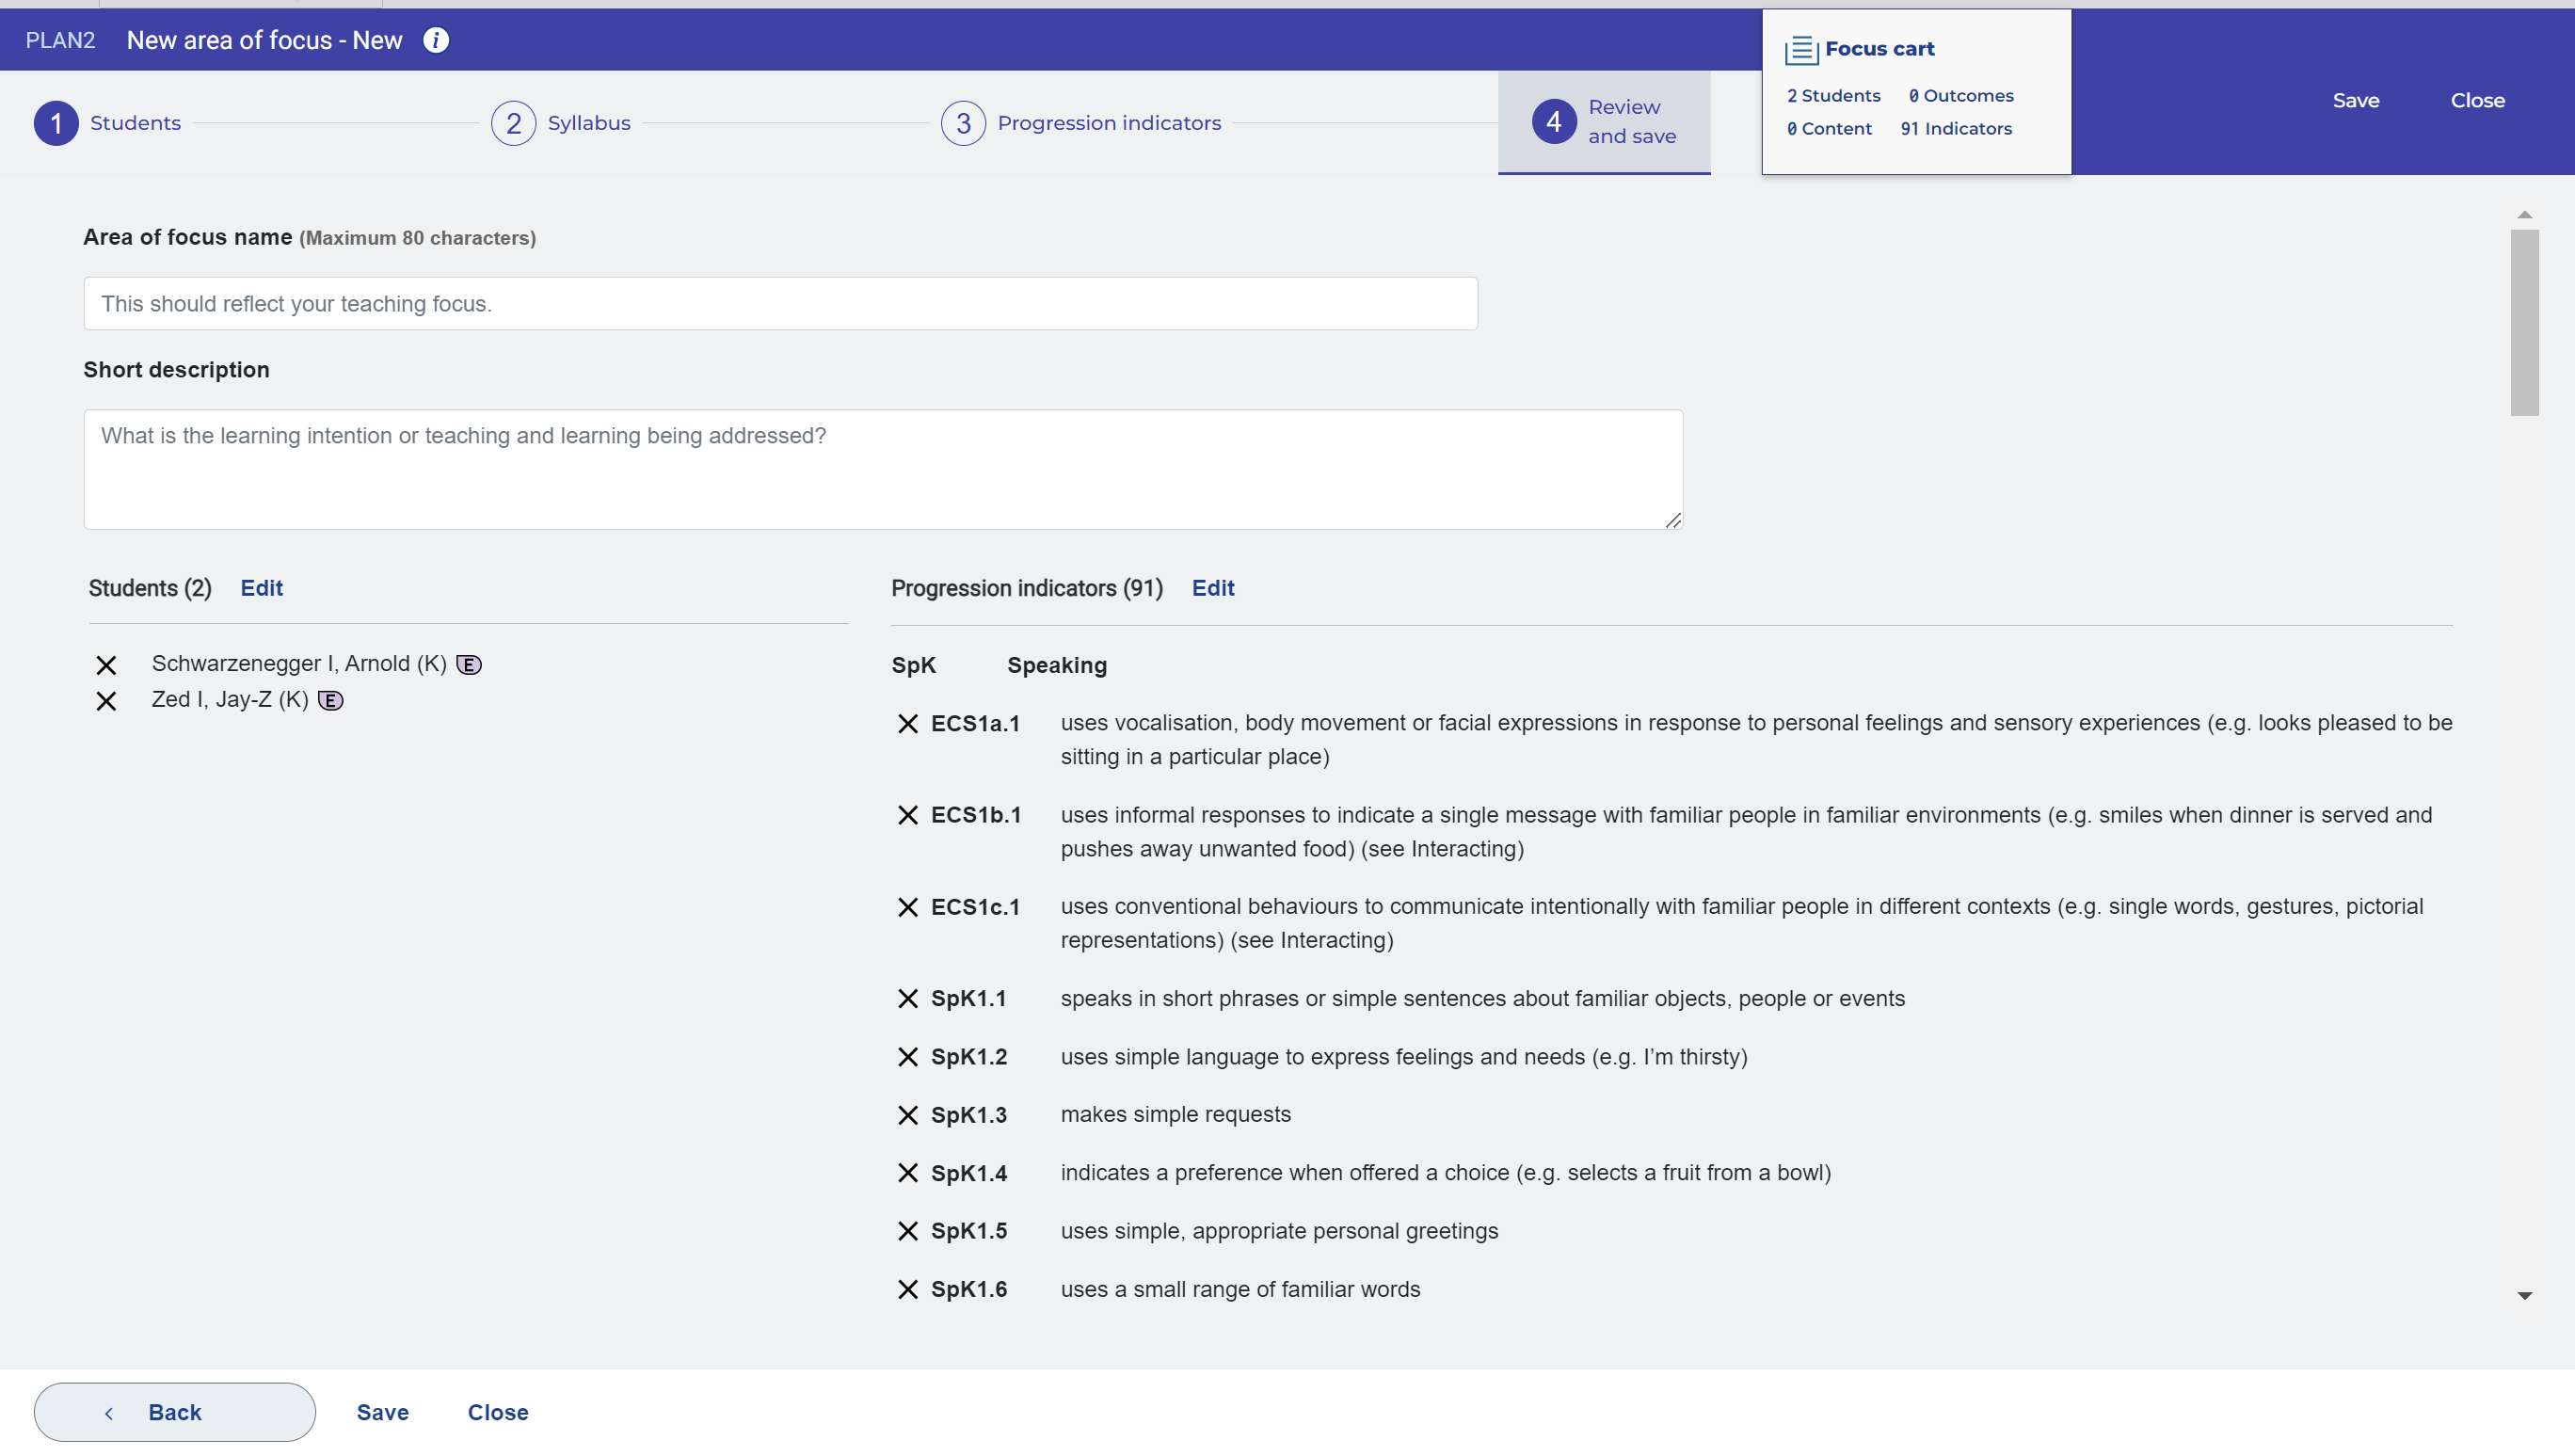2575x1456 pixels.
Task: Remove student Schwarzenegger I, Arnold
Action: tap(106, 665)
